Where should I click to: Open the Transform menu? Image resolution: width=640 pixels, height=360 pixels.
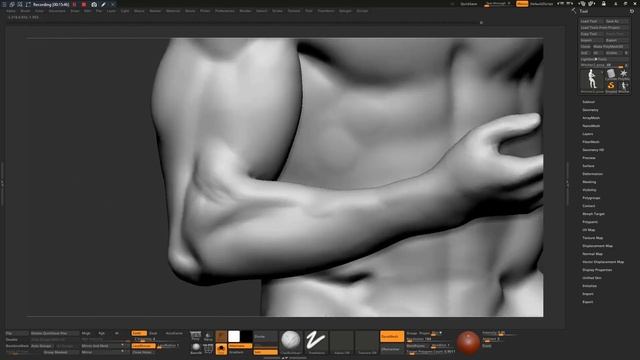(326, 11)
